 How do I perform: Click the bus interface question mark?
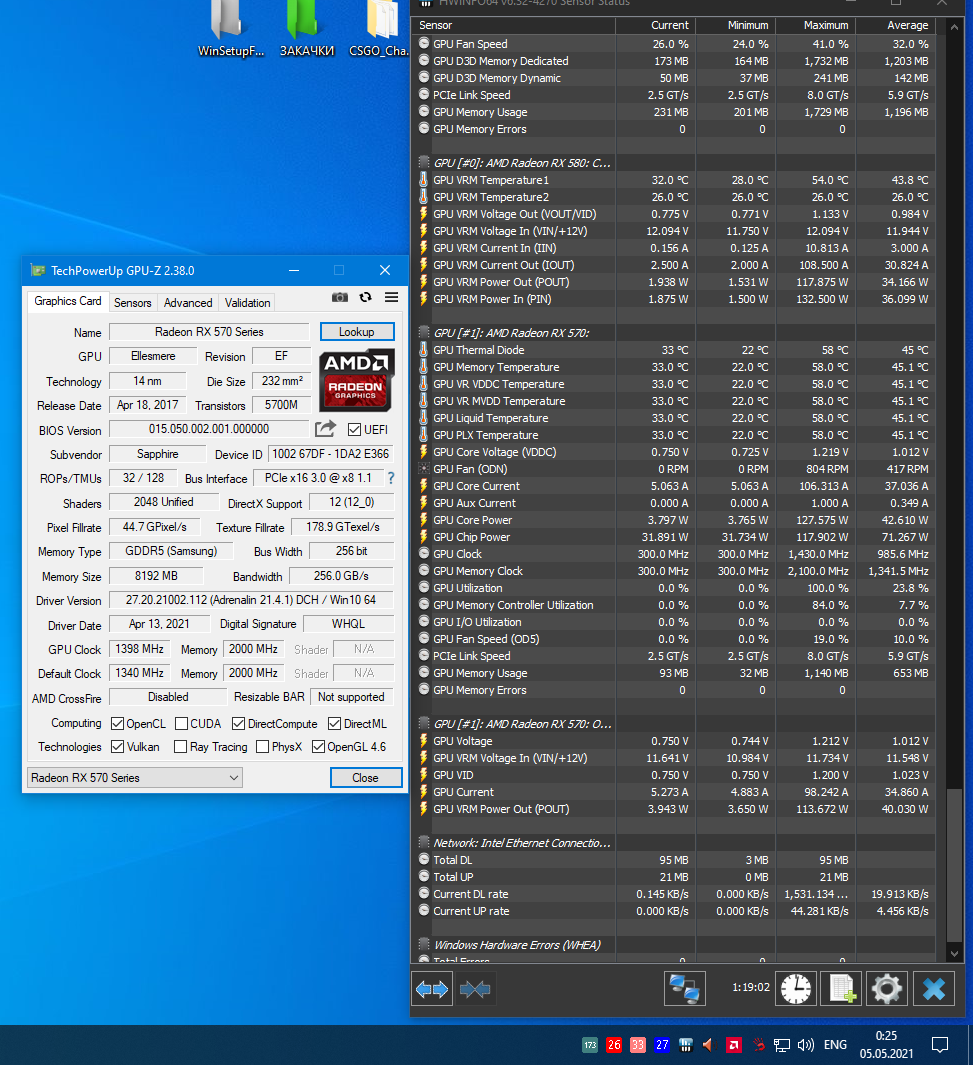(391, 478)
